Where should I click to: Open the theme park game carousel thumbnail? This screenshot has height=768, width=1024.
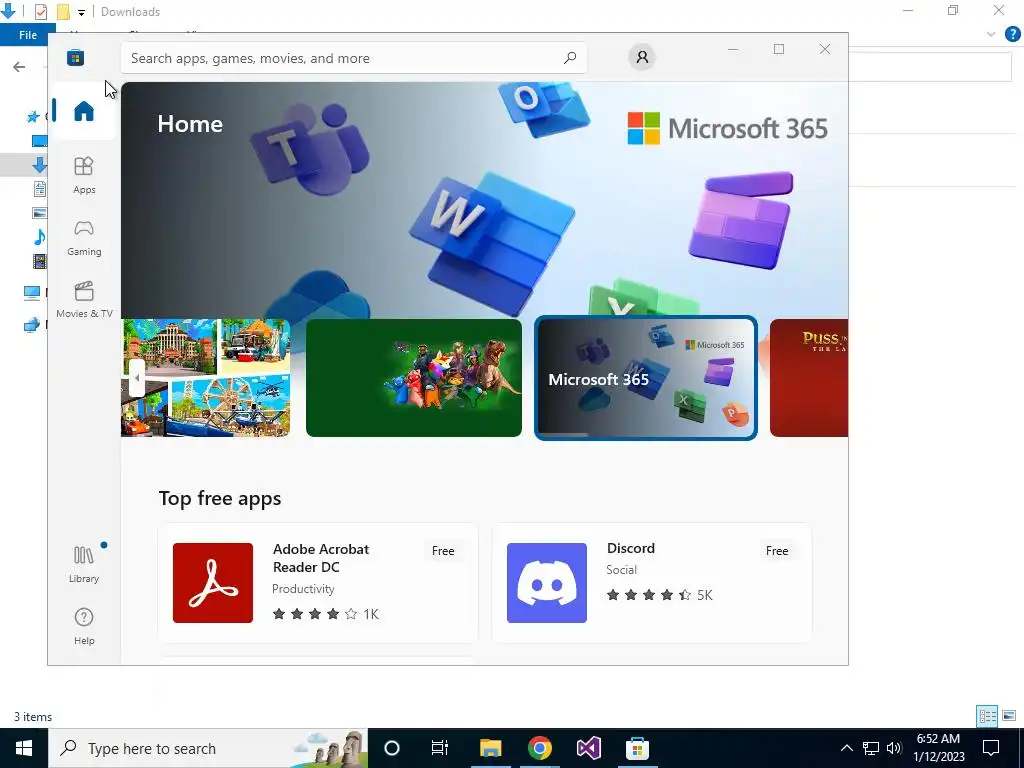coord(206,377)
